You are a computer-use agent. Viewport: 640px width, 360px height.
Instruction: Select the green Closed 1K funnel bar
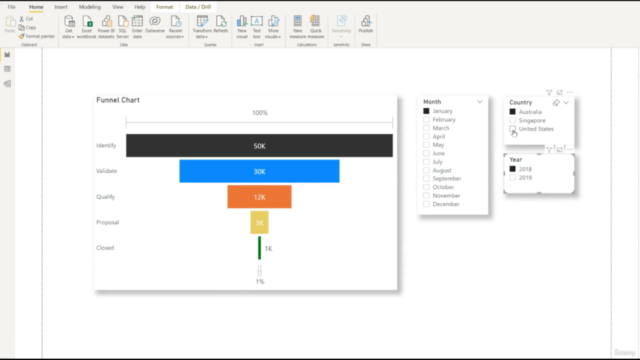click(x=259, y=248)
